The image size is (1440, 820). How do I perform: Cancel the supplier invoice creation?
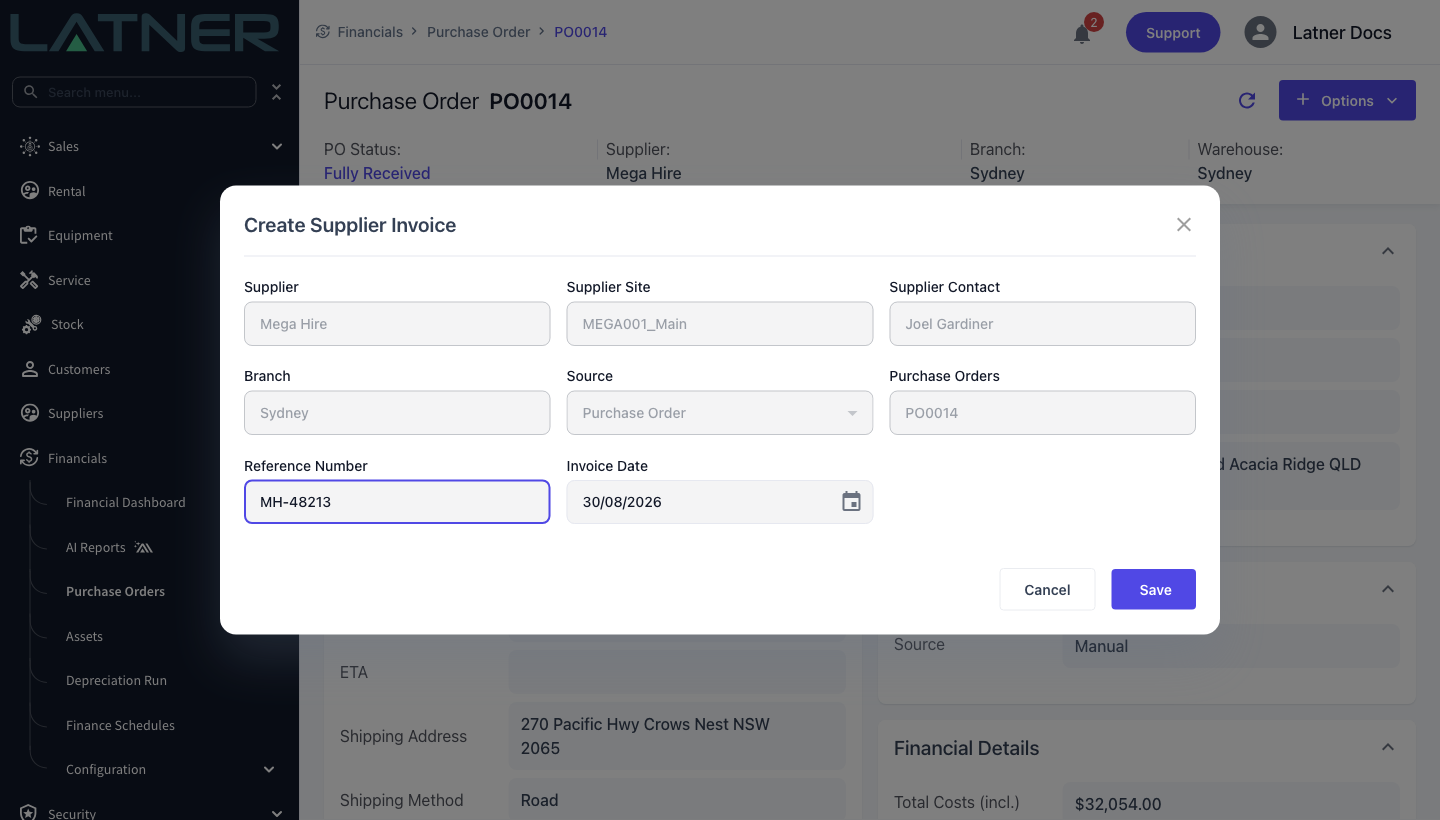[x=1047, y=590]
